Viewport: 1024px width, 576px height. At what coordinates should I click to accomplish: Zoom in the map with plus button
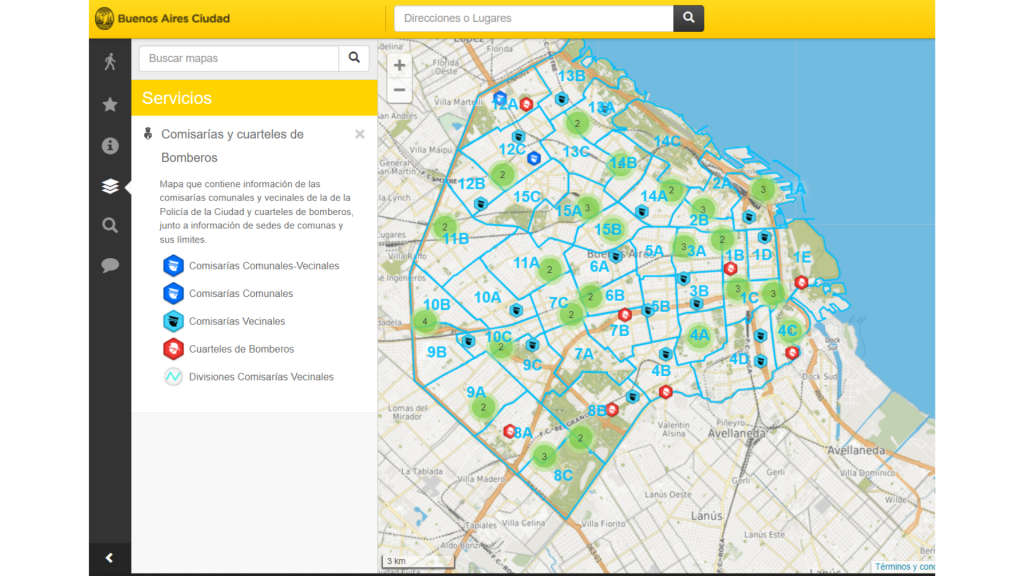coord(399,66)
